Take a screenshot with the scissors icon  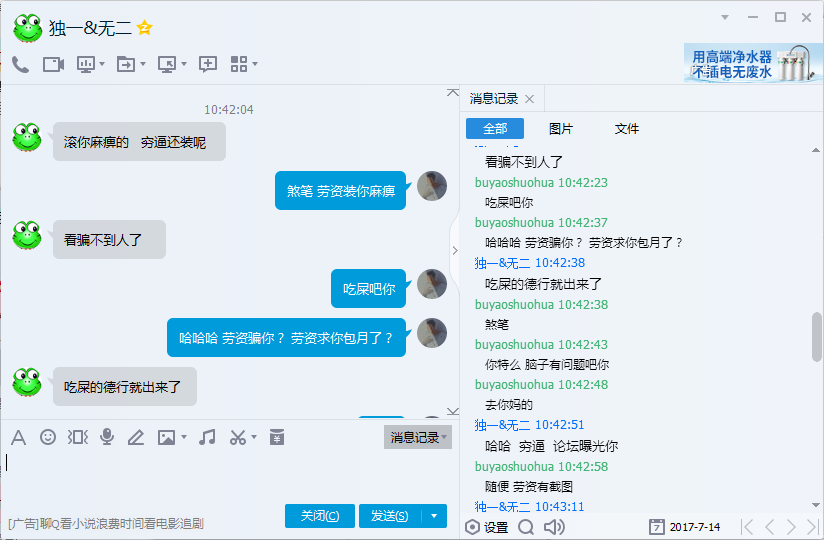pyautogui.click(x=238, y=437)
